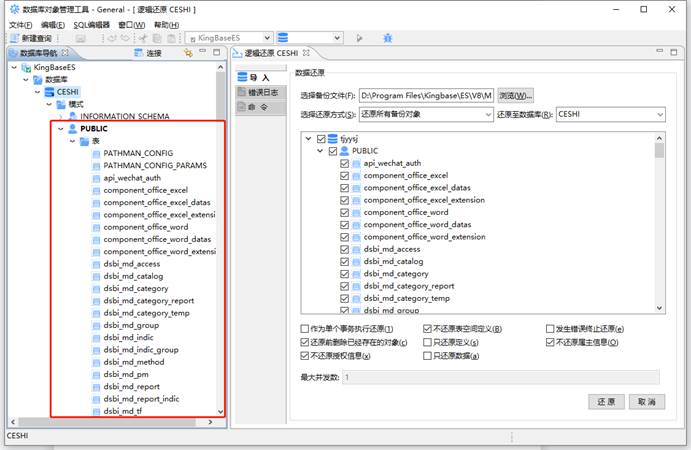This screenshot has width=691, height=450.
Task: Toggle 还原前删除已经存在的对象 checkbox
Action: 305,342
